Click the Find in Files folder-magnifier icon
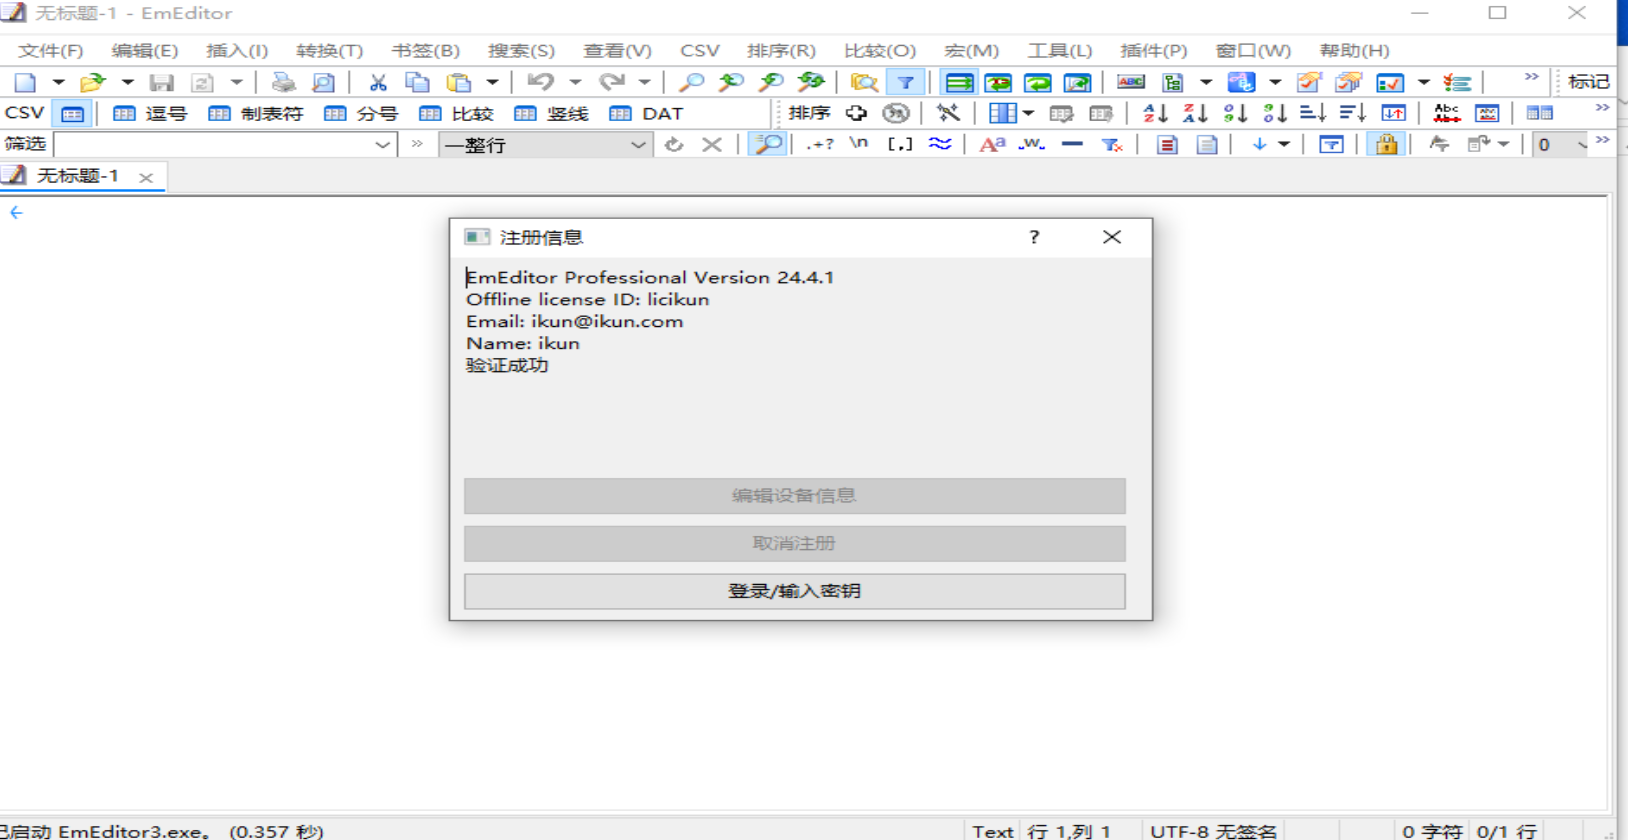1628x840 pixels. click(x=863, y=82)
